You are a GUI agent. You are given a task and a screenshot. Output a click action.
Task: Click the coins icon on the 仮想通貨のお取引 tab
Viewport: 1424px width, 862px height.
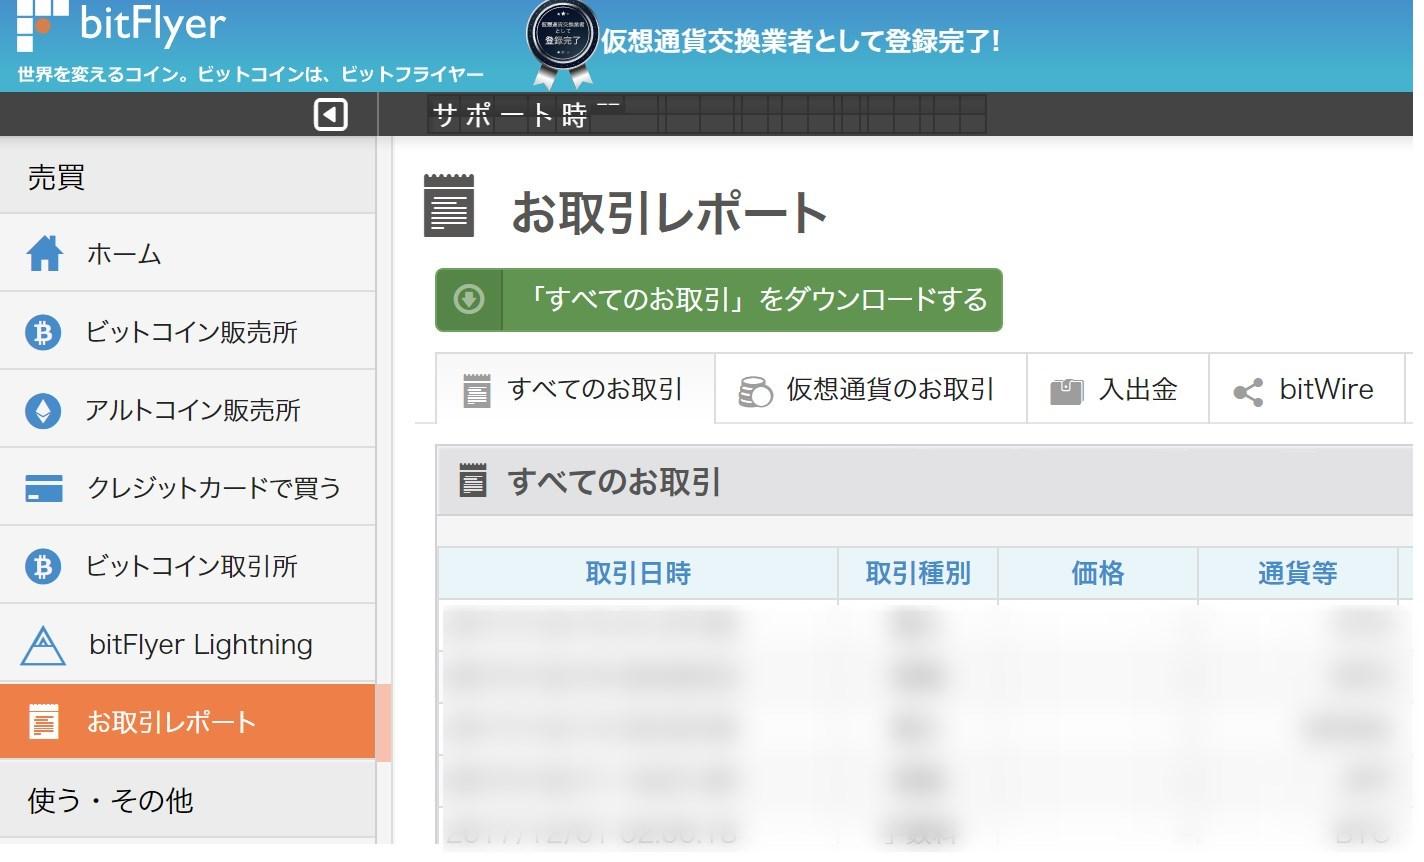tap(755, 391)
